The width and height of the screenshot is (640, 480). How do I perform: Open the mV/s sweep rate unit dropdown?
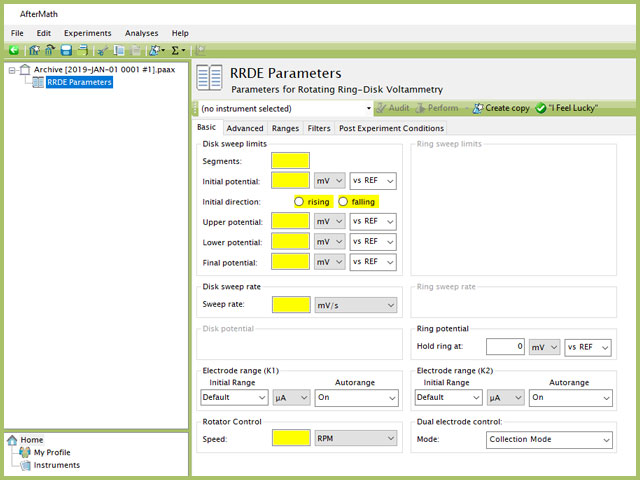[x=356, y=305]
